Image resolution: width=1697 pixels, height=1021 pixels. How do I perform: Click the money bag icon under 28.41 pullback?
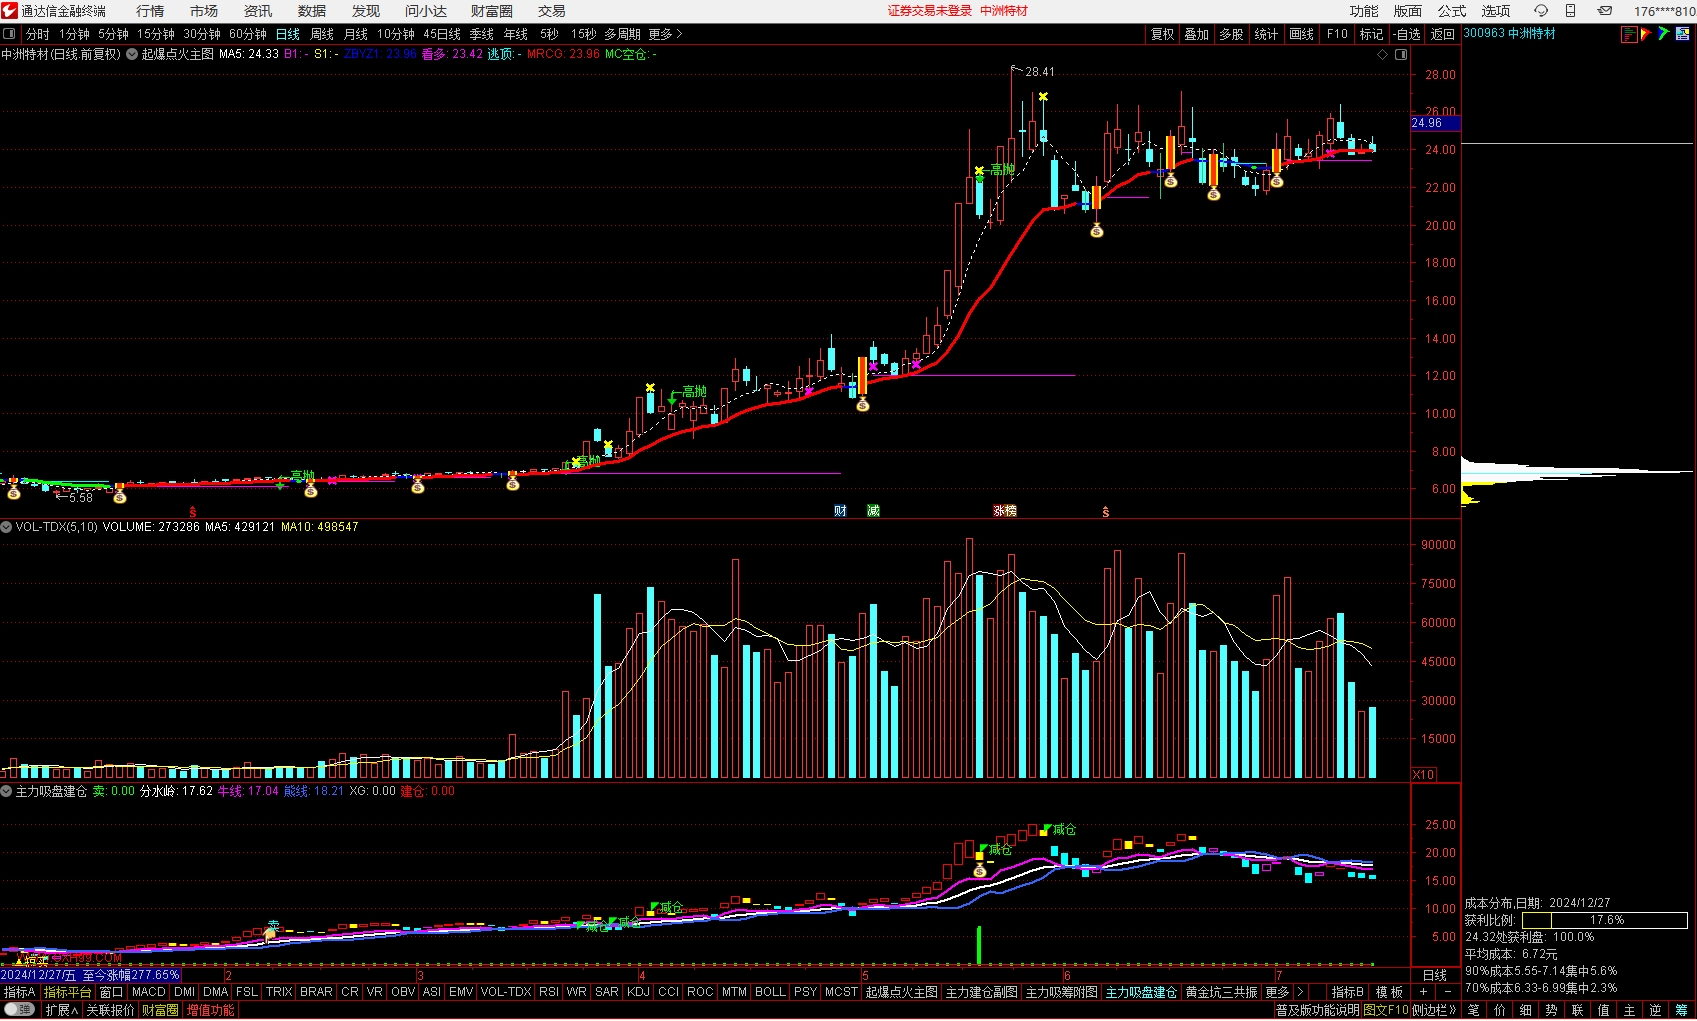click(1096, 230)
